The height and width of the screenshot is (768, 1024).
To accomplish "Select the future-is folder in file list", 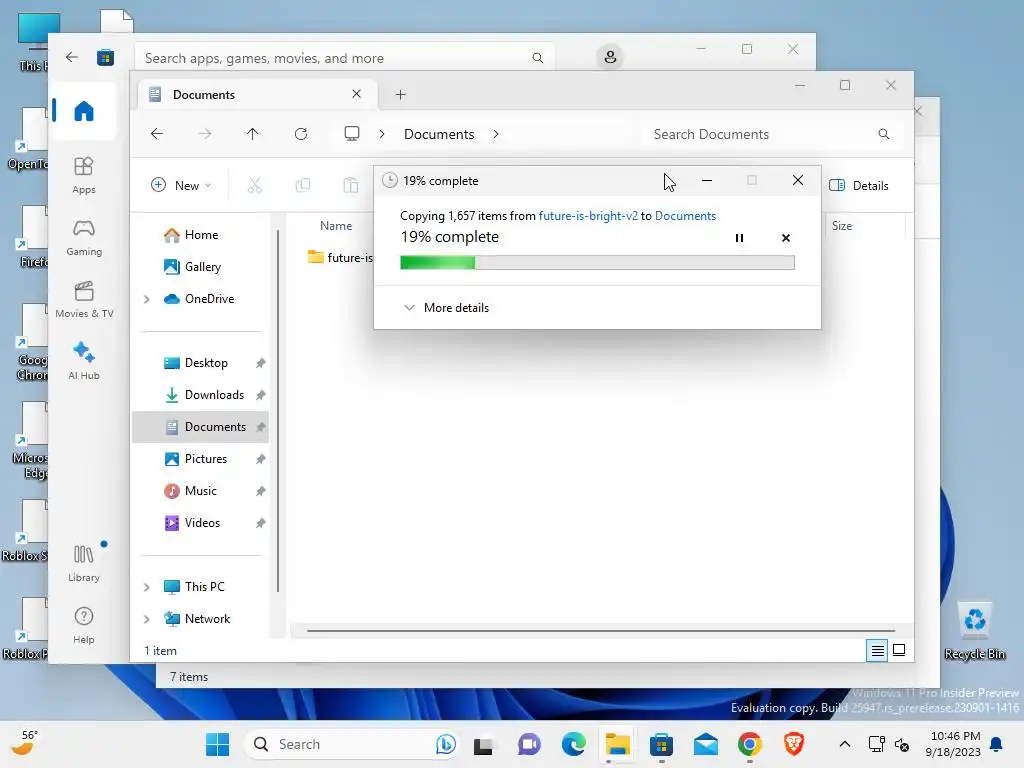I will click(x=340, y=257).
